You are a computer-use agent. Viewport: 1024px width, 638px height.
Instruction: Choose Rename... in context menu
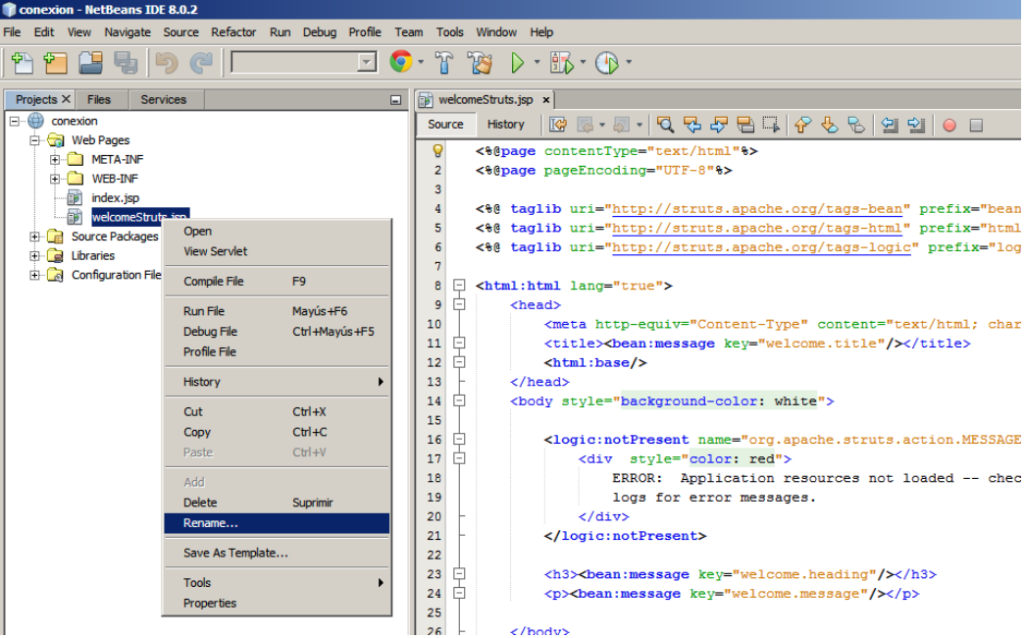(277, 523)
